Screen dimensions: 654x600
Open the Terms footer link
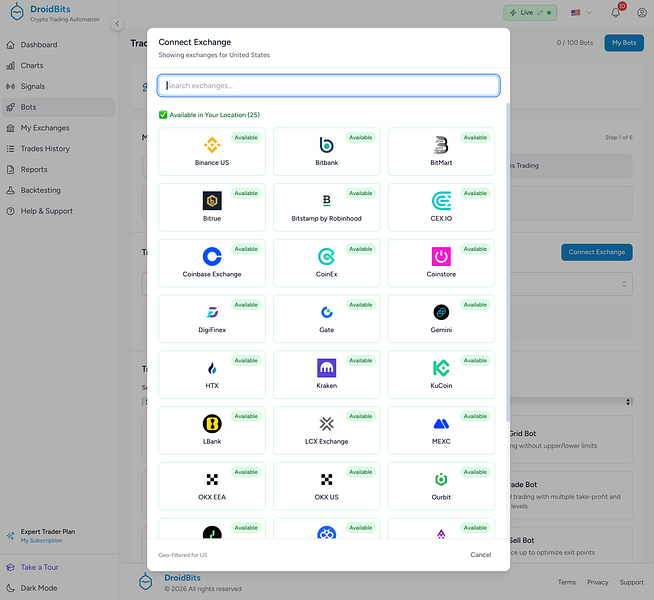click(x=566, y=582)
